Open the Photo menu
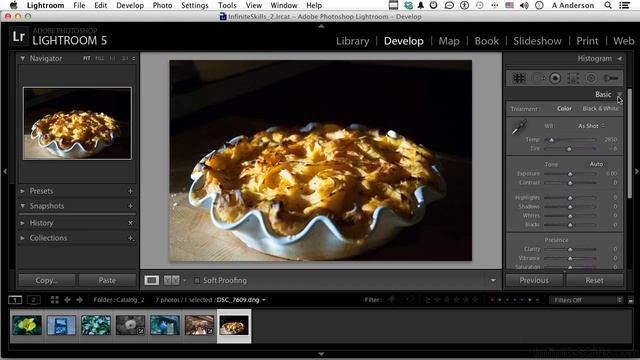 click(162, 5)
